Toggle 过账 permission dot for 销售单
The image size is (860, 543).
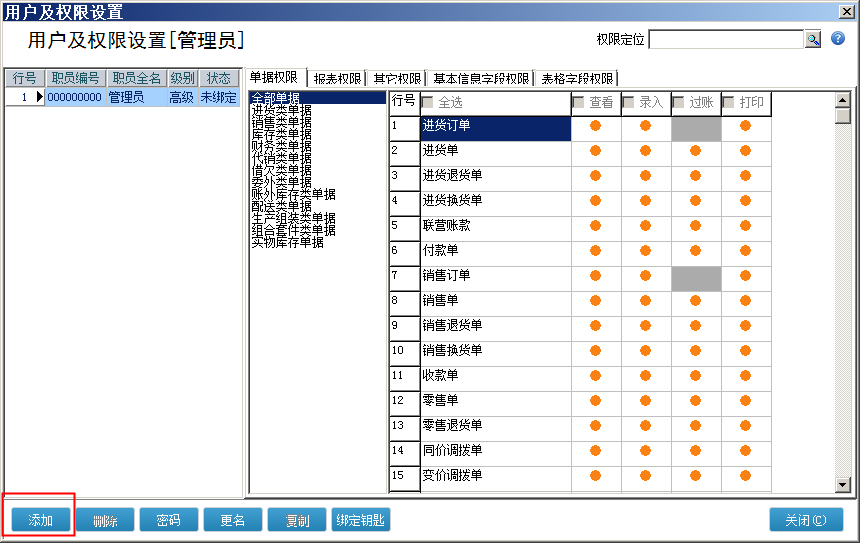point(695,301)
